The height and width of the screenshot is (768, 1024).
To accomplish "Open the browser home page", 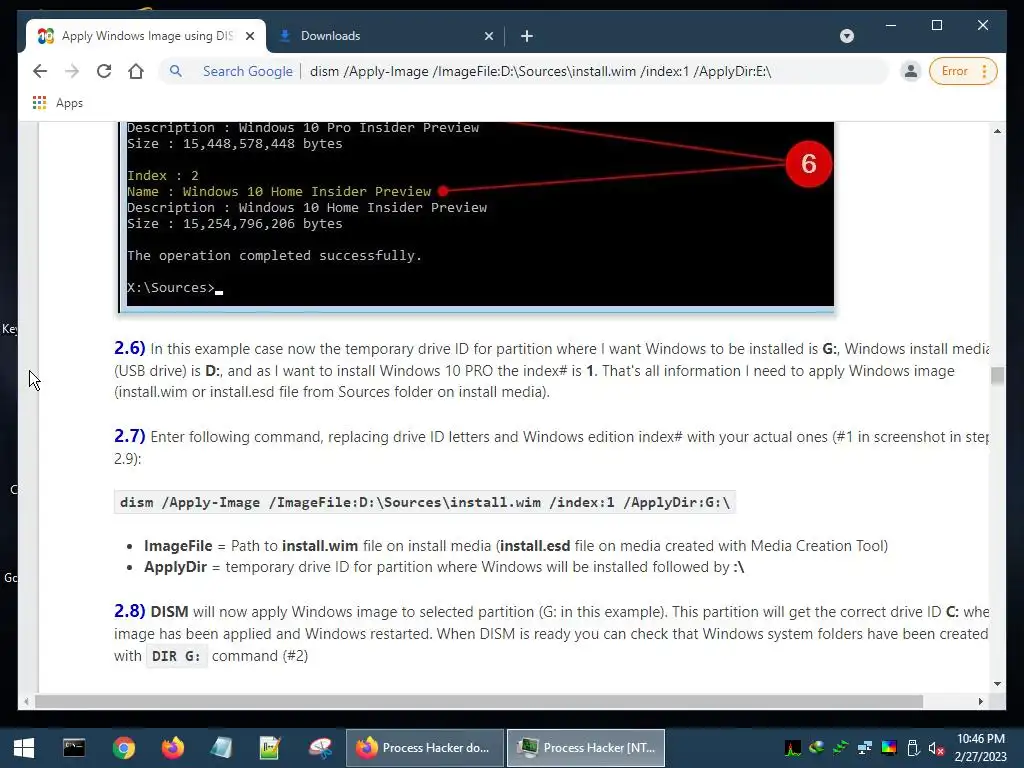I will [136, 71].
